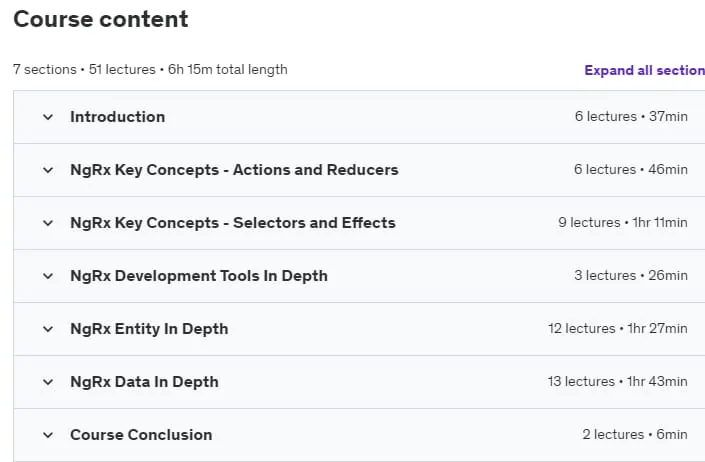Expand chevron next to NgRx Entity In Depth
The image size is (705, 462).
tap(48, 329)
